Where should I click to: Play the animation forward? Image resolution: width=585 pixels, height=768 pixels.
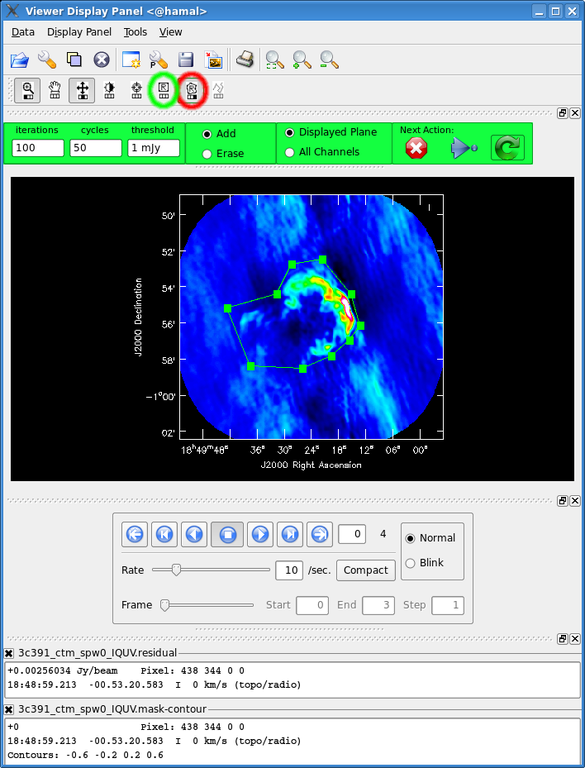pos(260,534)
